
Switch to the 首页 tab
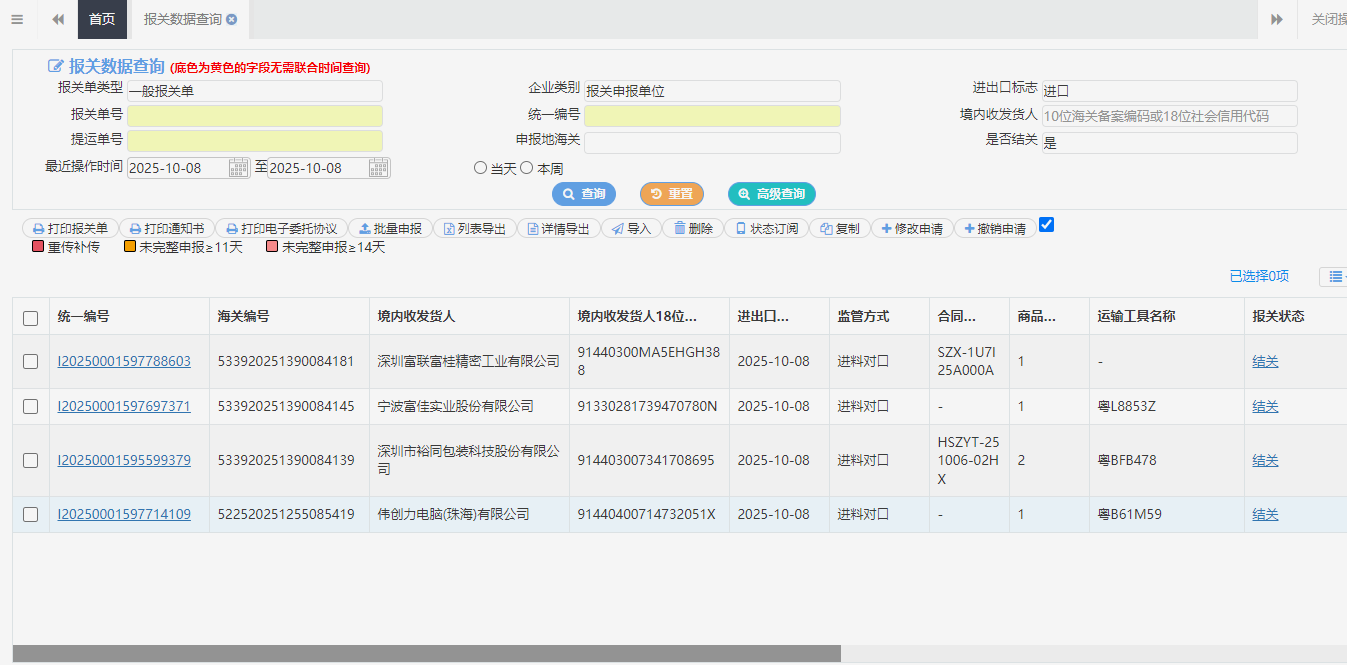coord(102,19)
